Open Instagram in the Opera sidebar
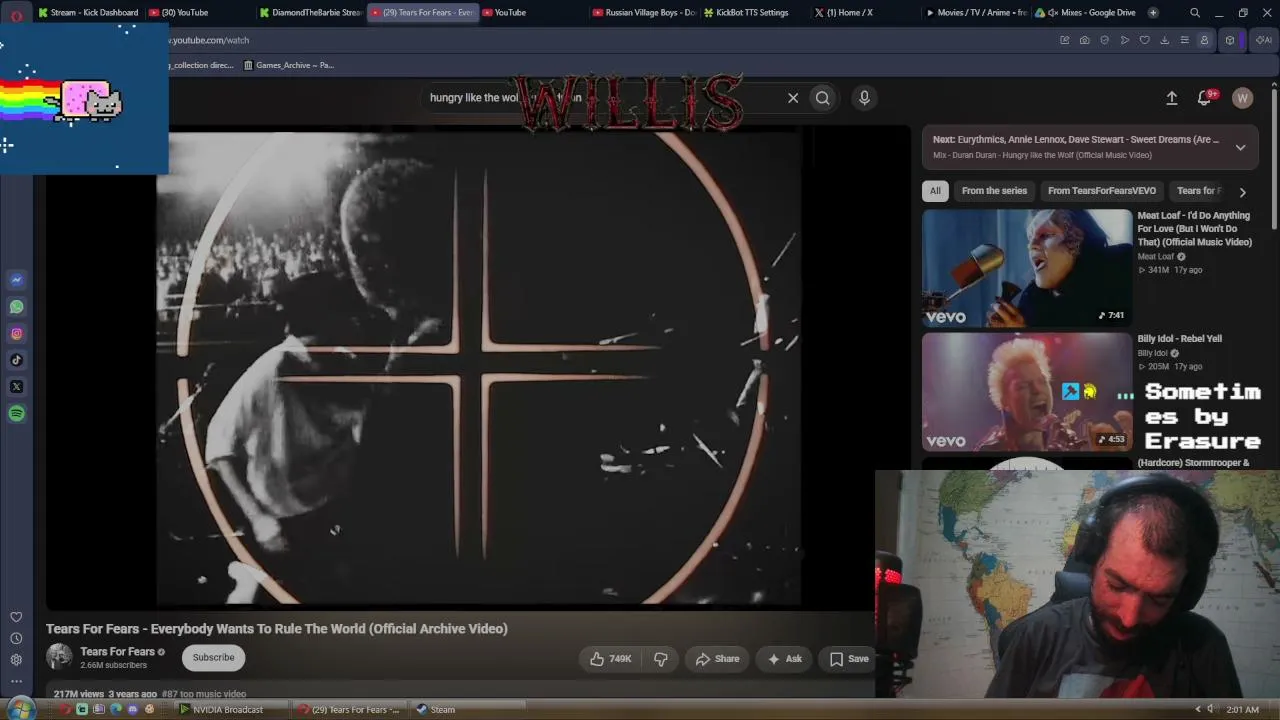 pyautogui.click(x=16, y=334)
